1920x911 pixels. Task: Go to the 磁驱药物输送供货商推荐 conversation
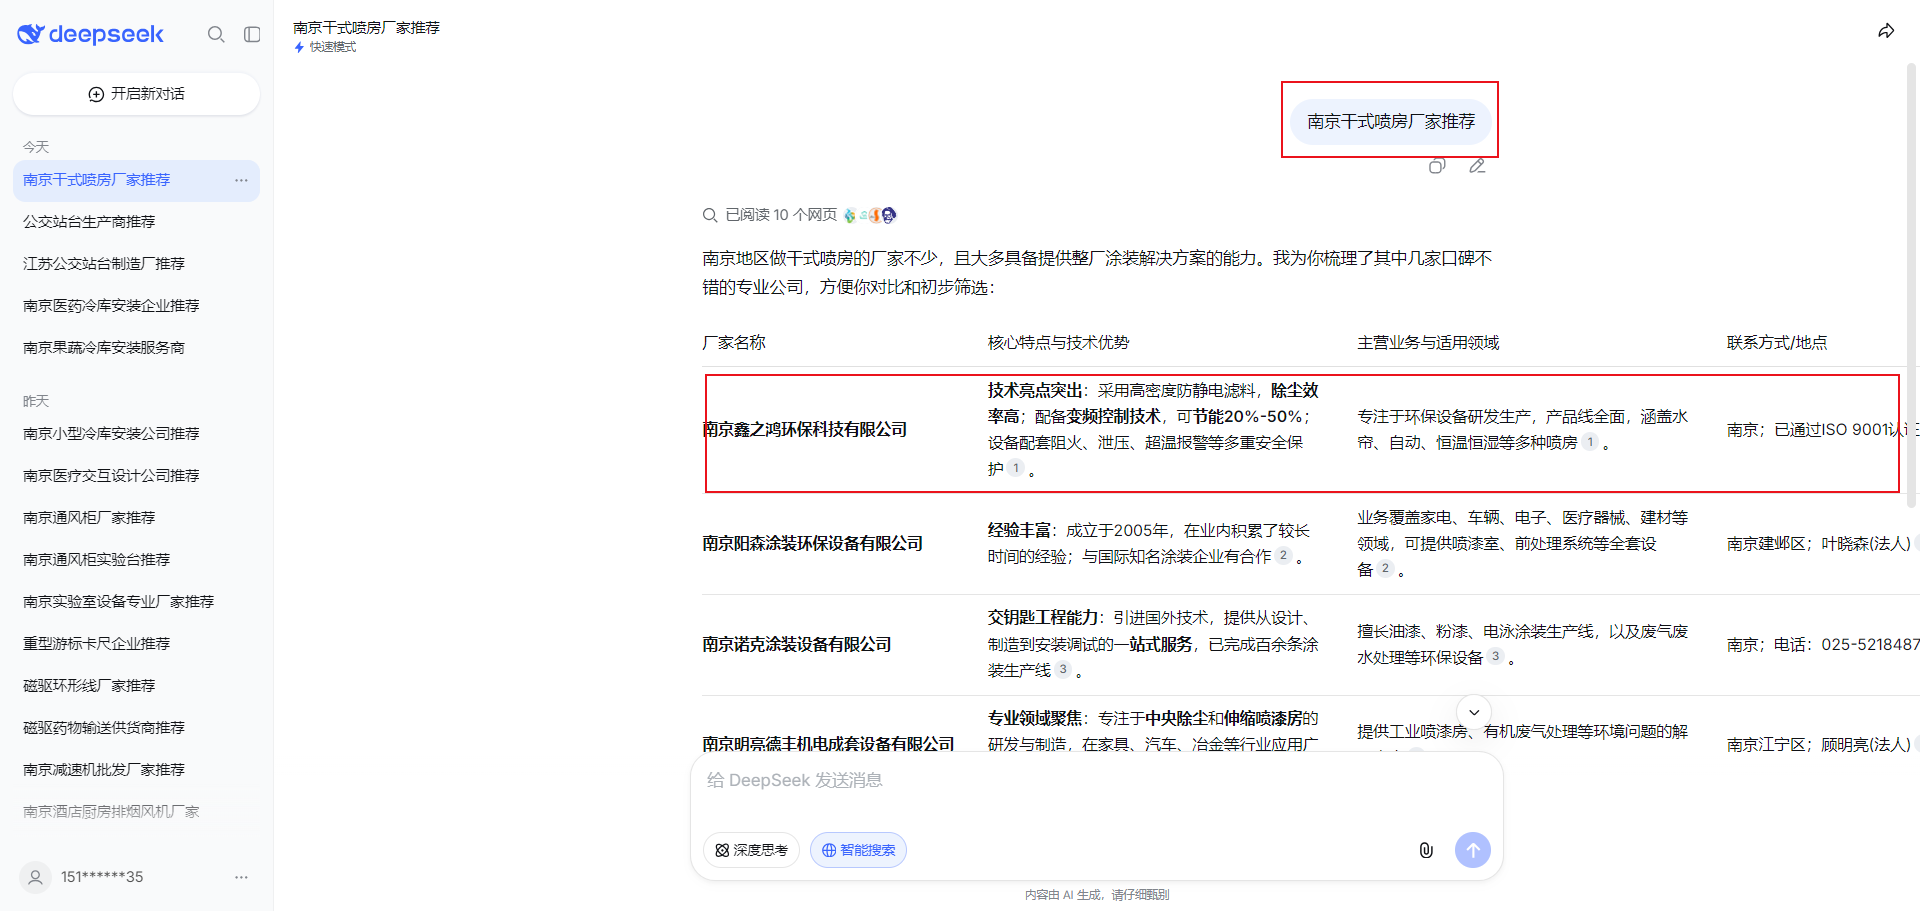(136, 728)
